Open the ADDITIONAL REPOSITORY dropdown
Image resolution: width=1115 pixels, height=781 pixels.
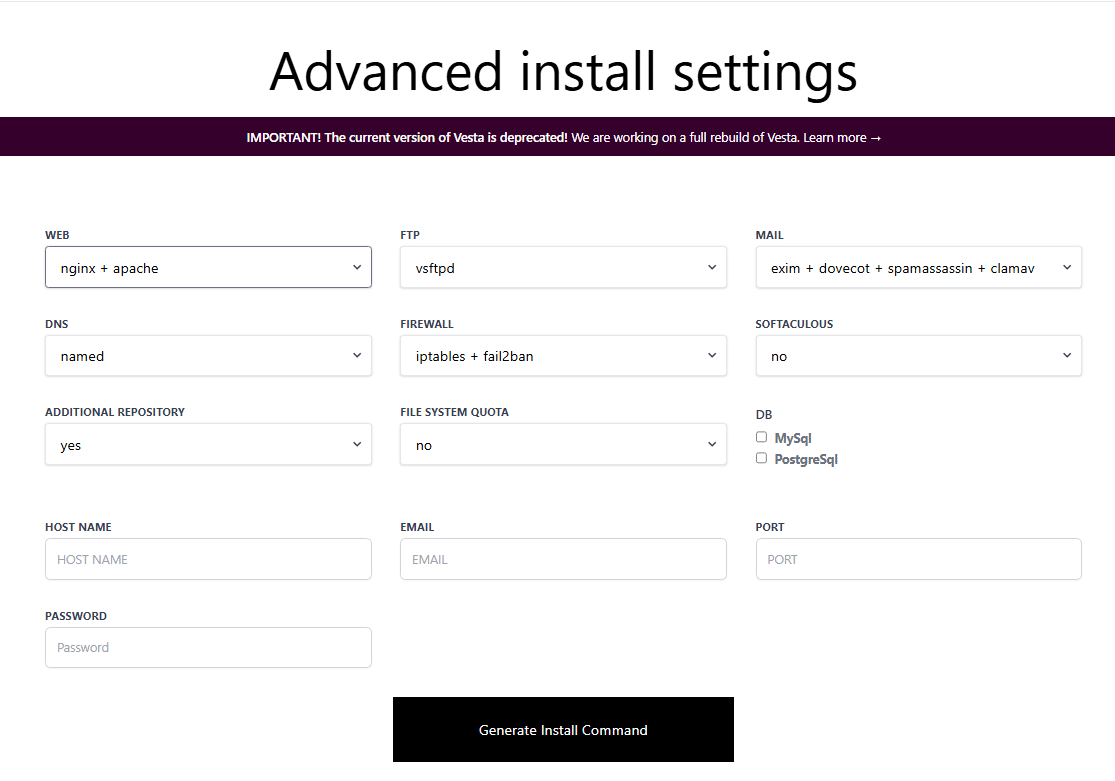tap(208, 444)
